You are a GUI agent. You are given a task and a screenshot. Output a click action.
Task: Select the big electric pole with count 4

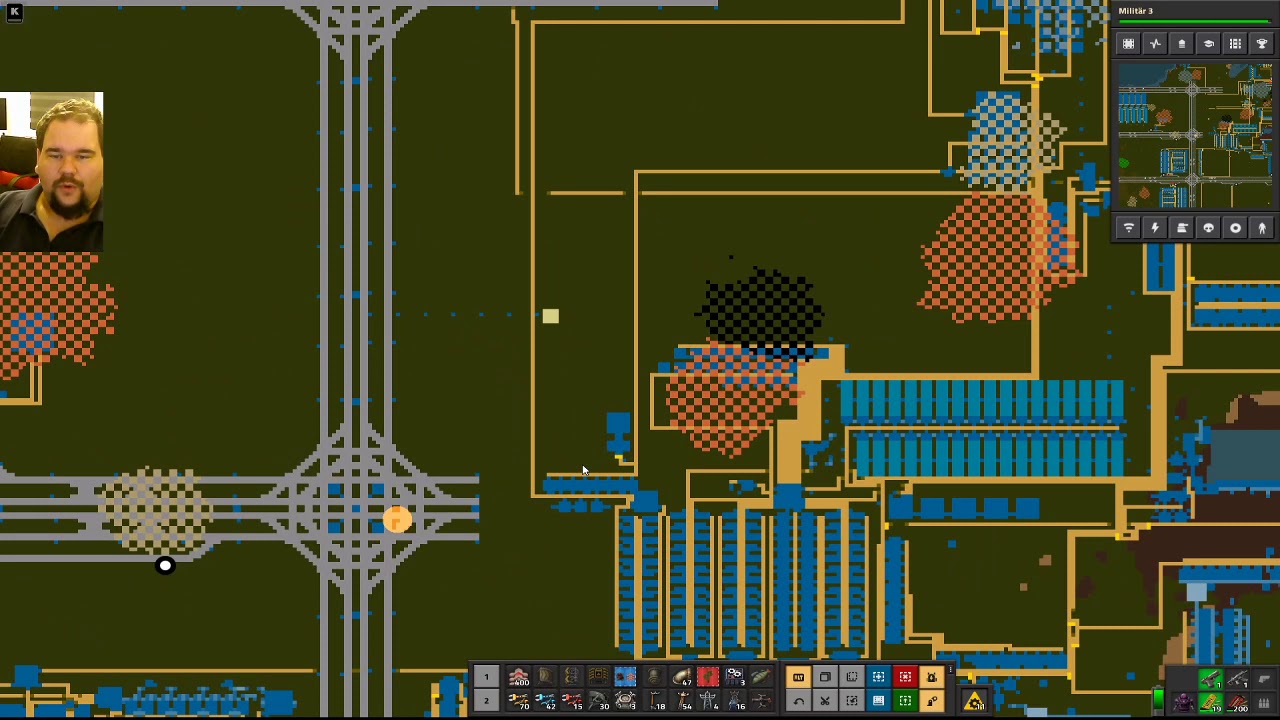[x=707, y=701]
